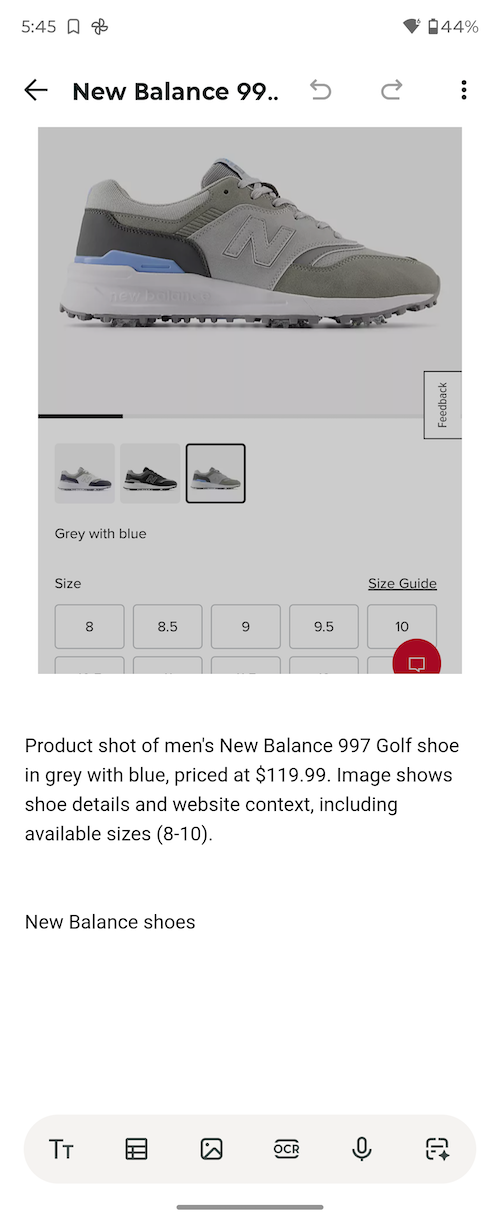Pick size 8 option

tap(89, 627)
